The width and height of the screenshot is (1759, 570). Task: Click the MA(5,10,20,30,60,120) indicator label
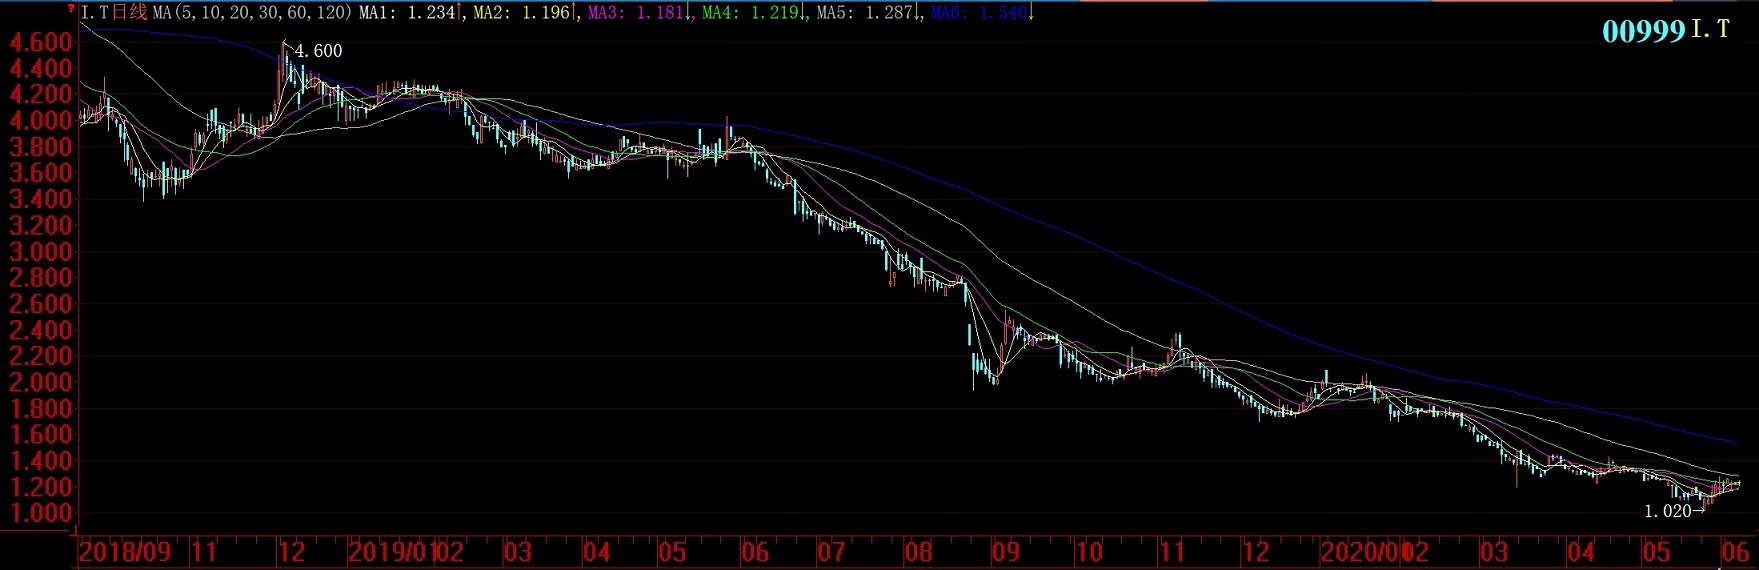[253, 12]
